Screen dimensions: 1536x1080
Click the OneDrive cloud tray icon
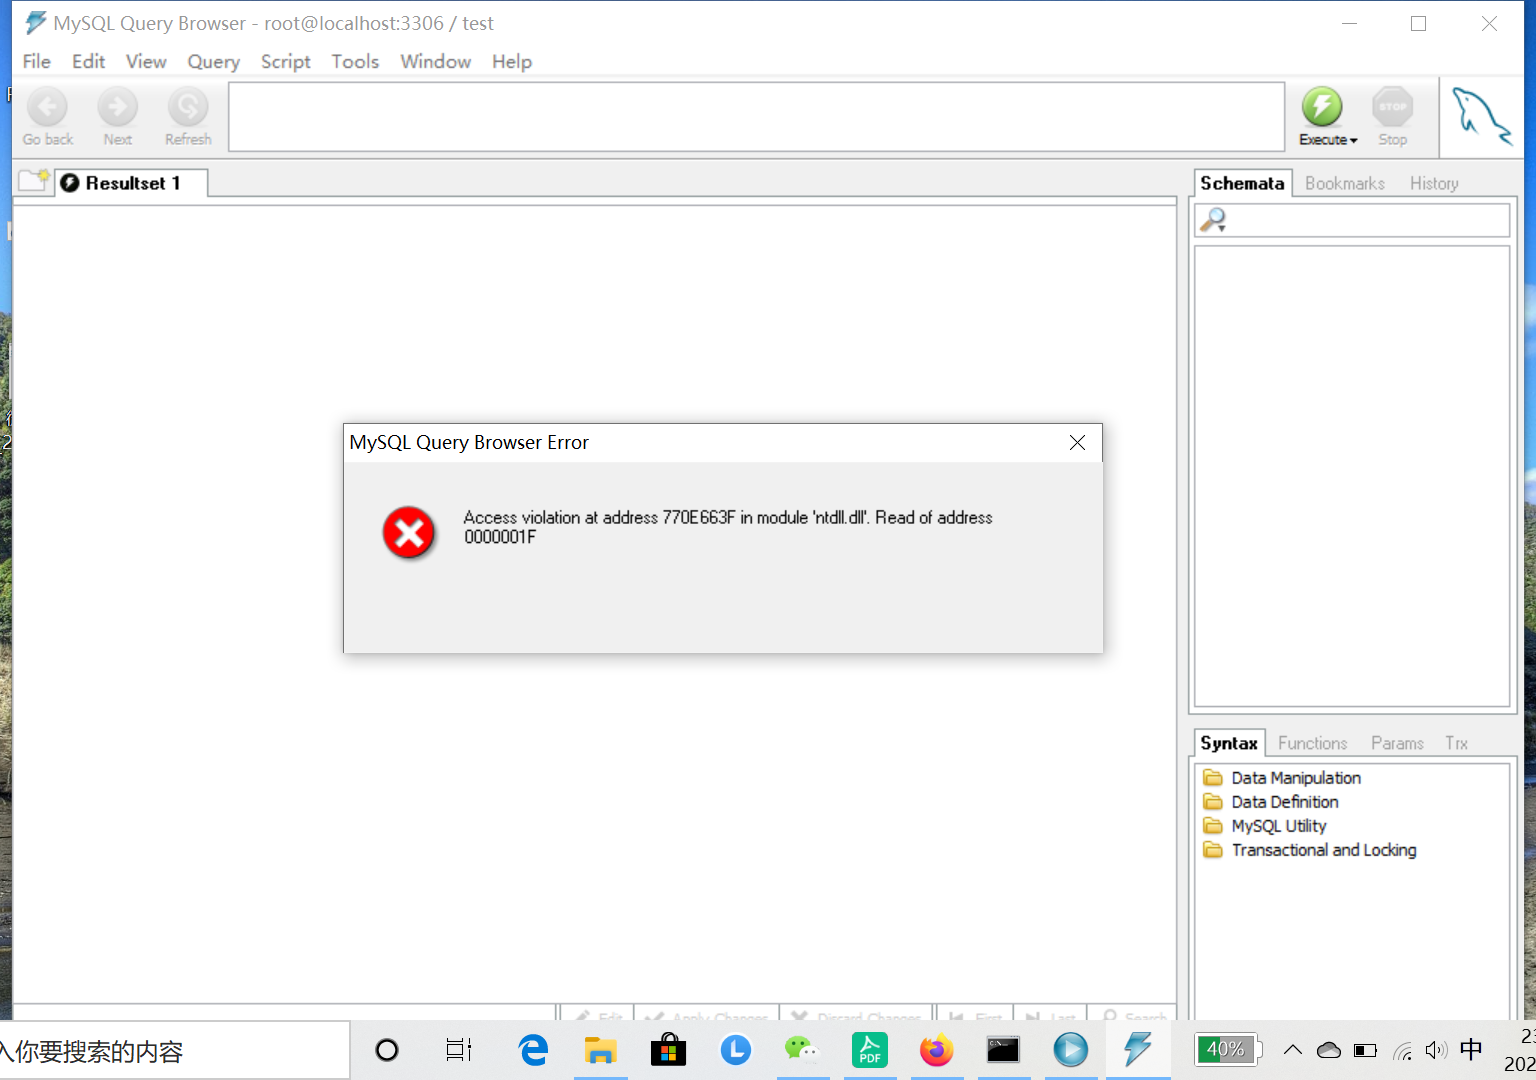1329,1050
